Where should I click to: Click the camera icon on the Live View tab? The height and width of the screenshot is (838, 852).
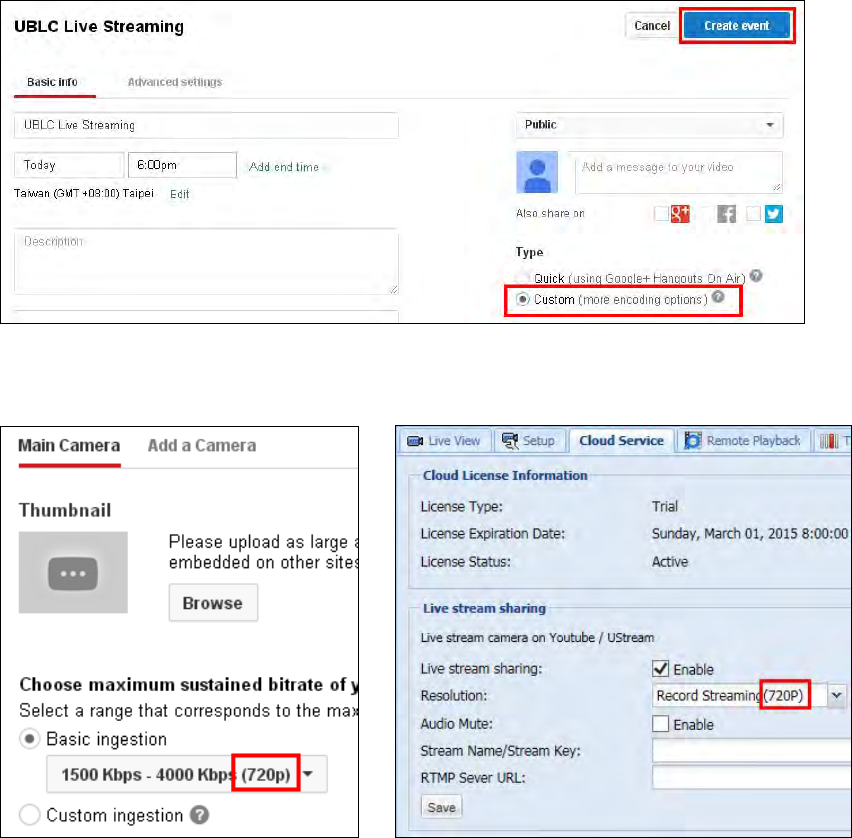pyautogui.click(x=415, y=441)
